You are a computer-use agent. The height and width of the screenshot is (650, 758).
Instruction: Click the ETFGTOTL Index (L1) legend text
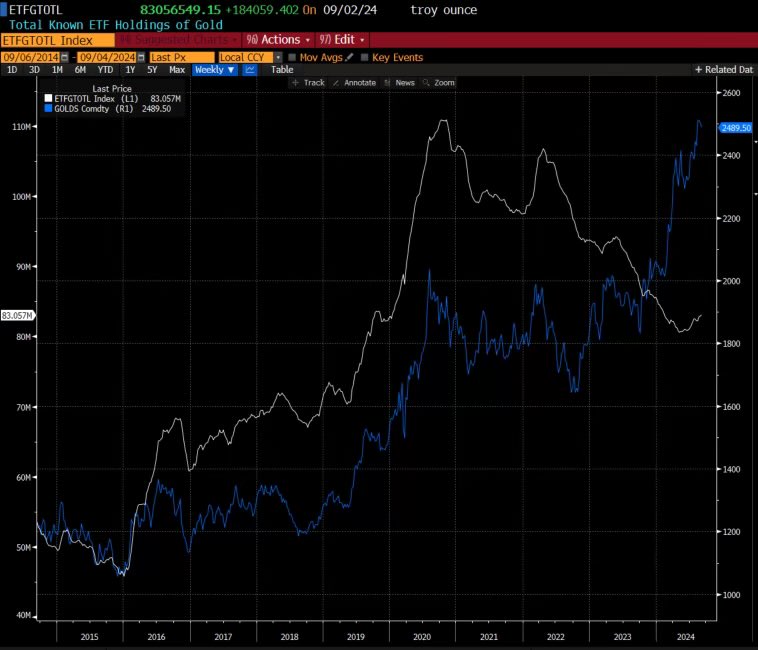96,99
